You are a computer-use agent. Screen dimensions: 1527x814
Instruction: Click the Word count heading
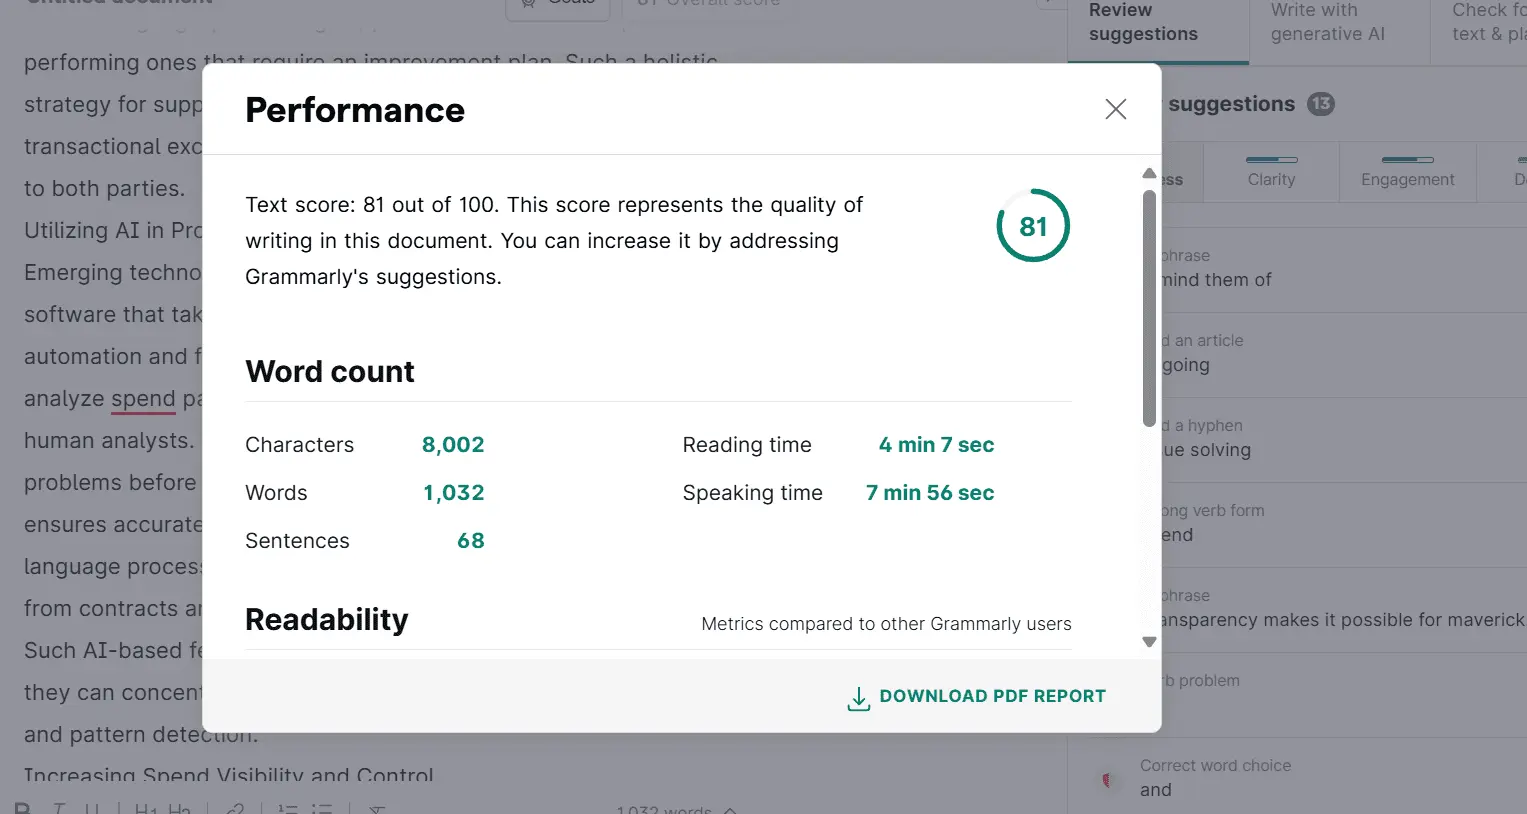[x=330, y=372]
